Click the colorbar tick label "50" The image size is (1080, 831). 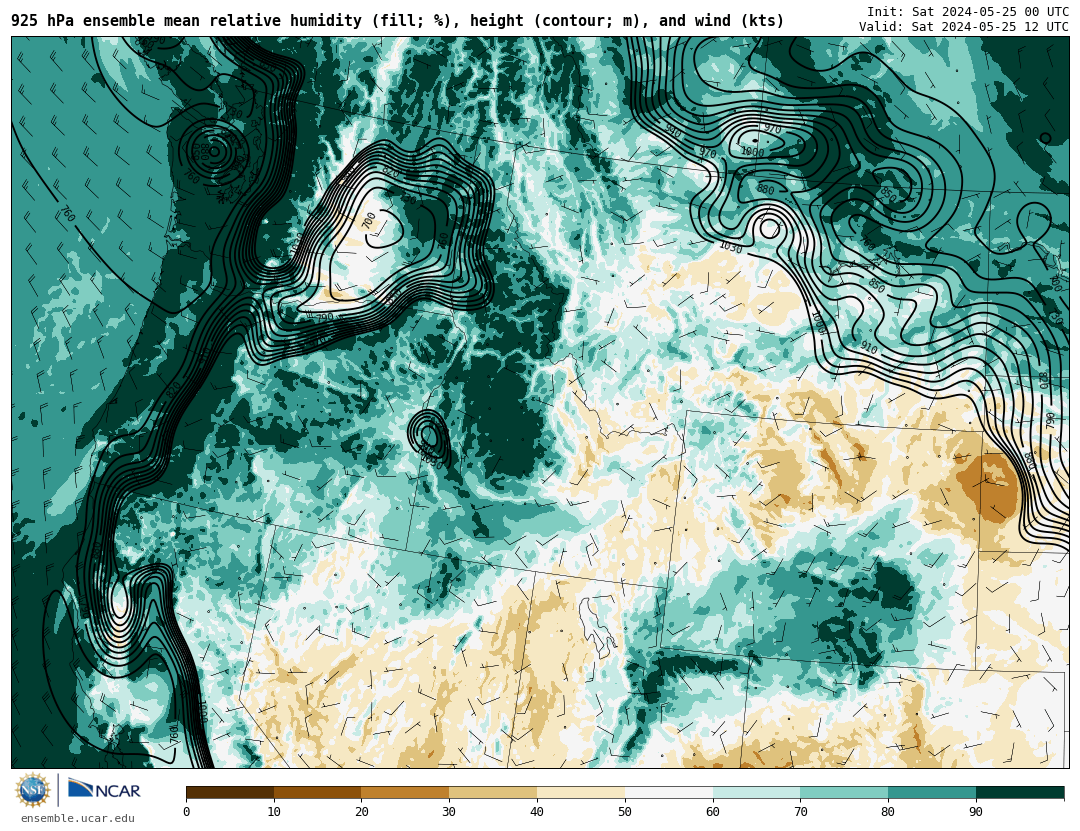(625, 812)
